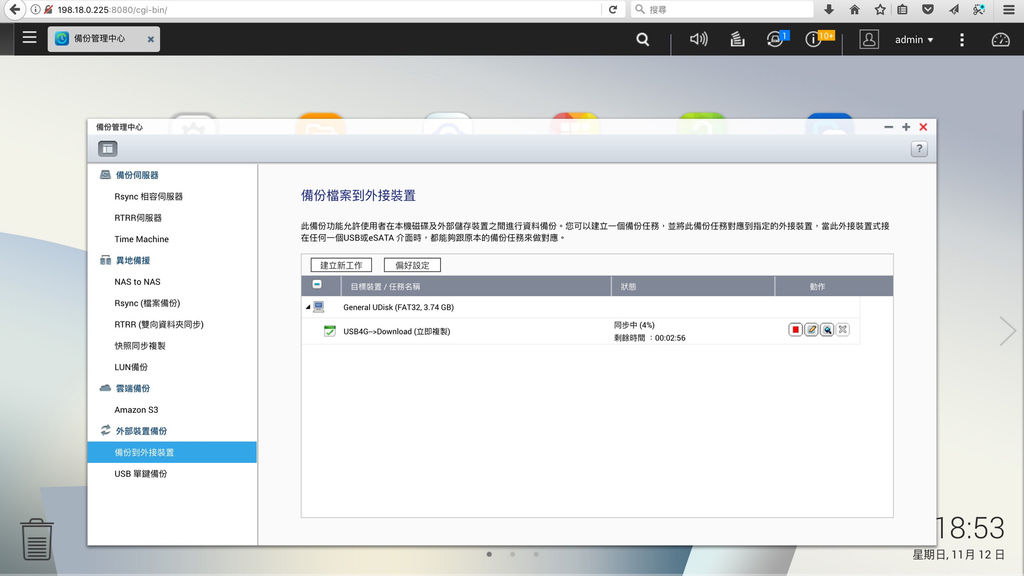Click browser back arrow button
Image resolution: width=1024 pixels, height=576 pixels.
click(x=14, y=10)
